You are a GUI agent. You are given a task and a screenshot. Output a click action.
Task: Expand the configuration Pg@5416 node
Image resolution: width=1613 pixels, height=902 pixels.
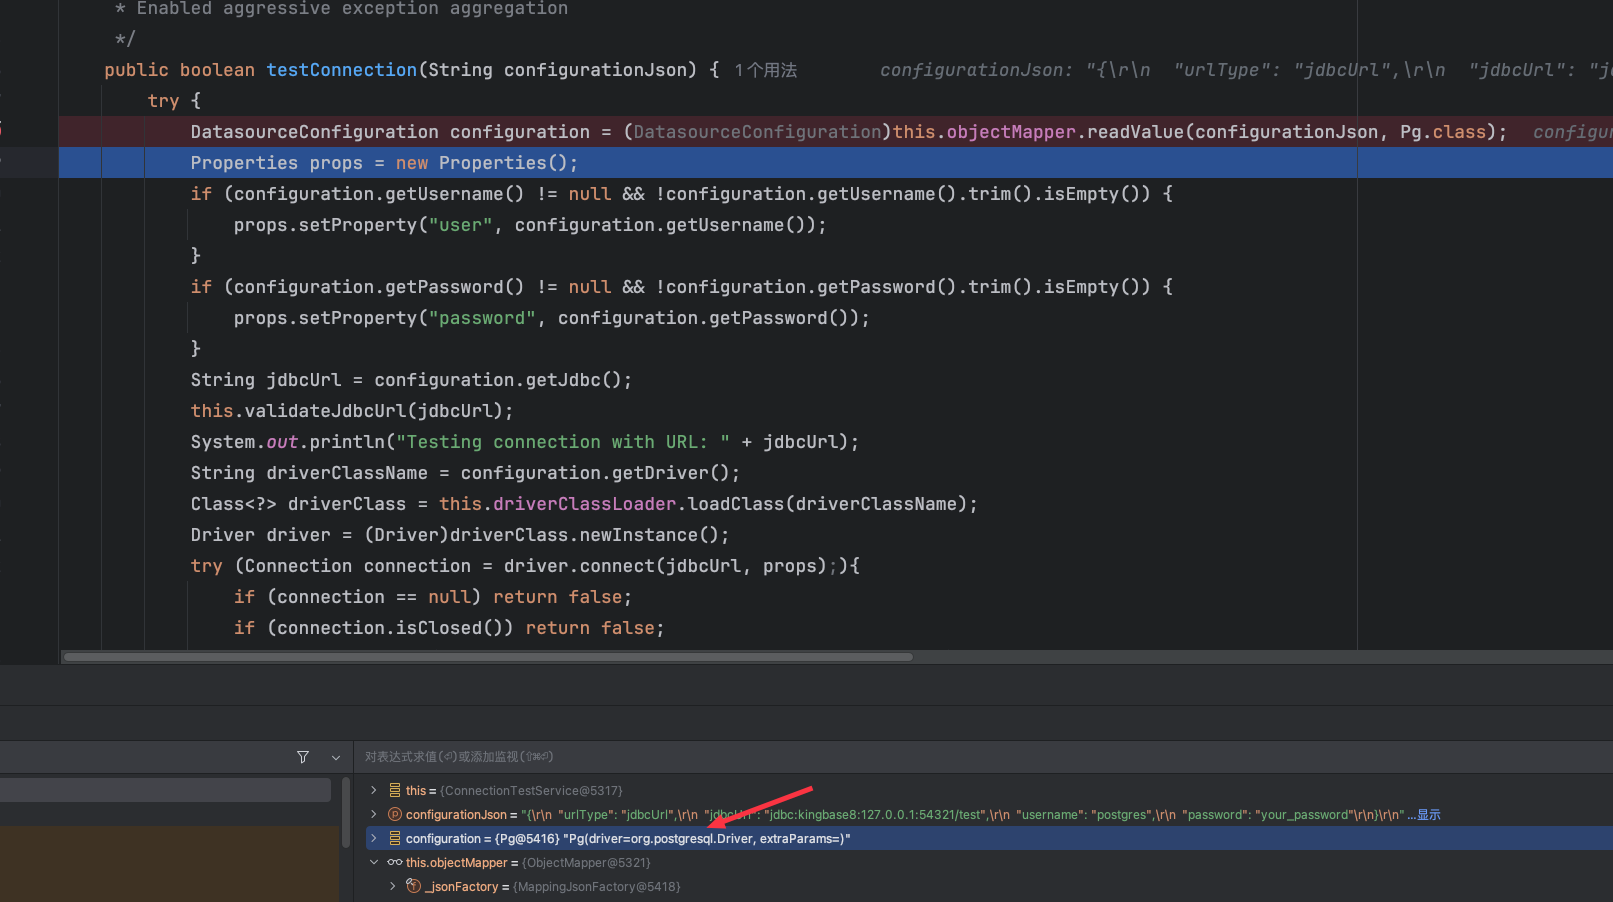tap(374, 838)
